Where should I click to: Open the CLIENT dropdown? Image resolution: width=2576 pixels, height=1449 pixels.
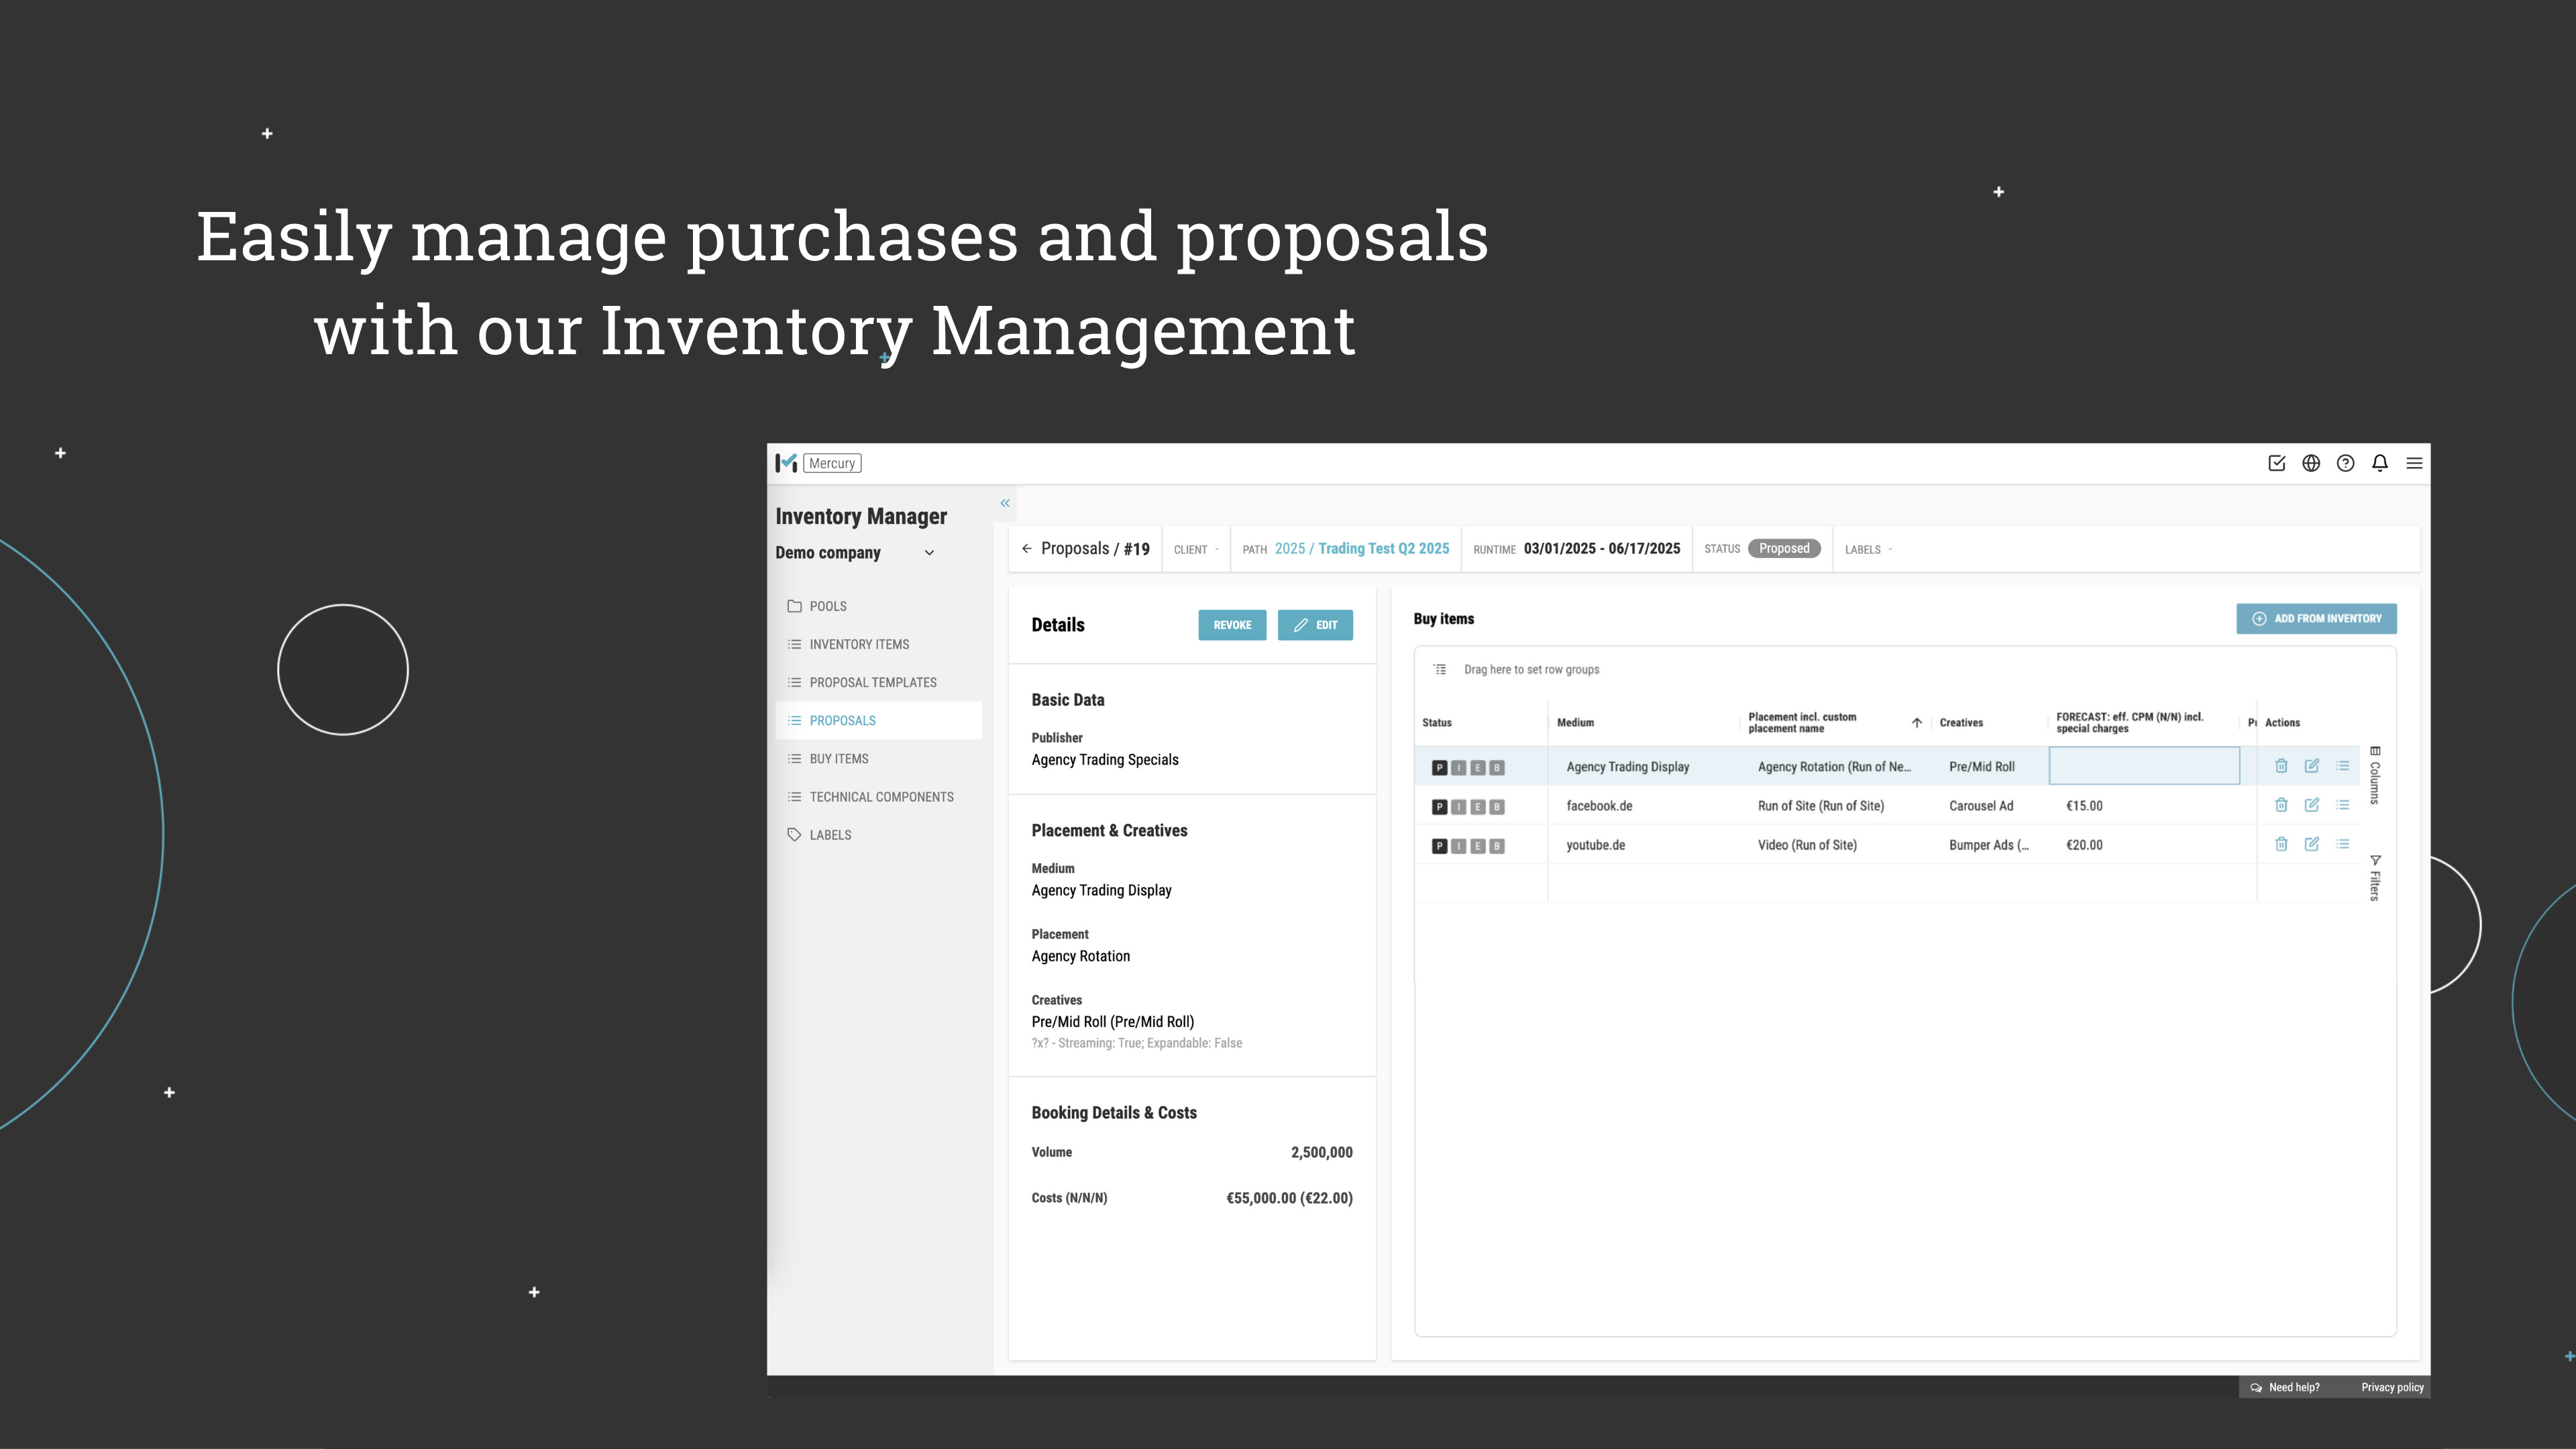pos(1196,549)
